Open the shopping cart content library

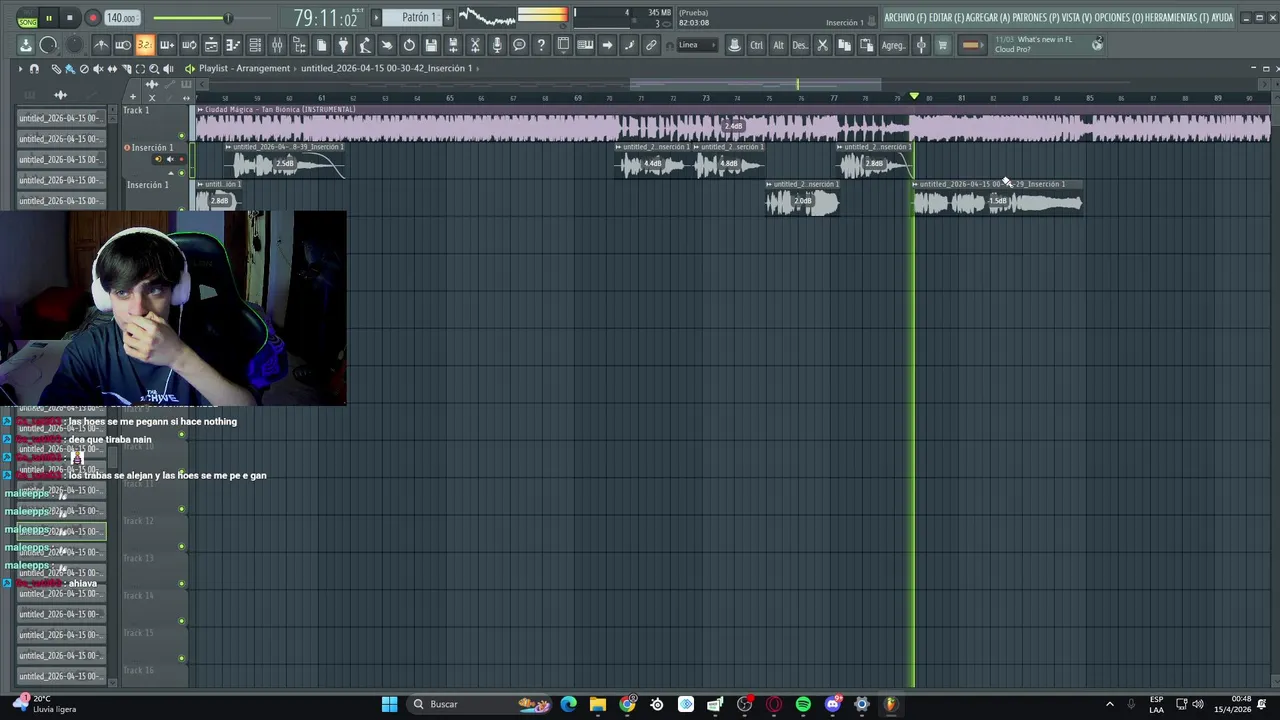coord(942,45)
